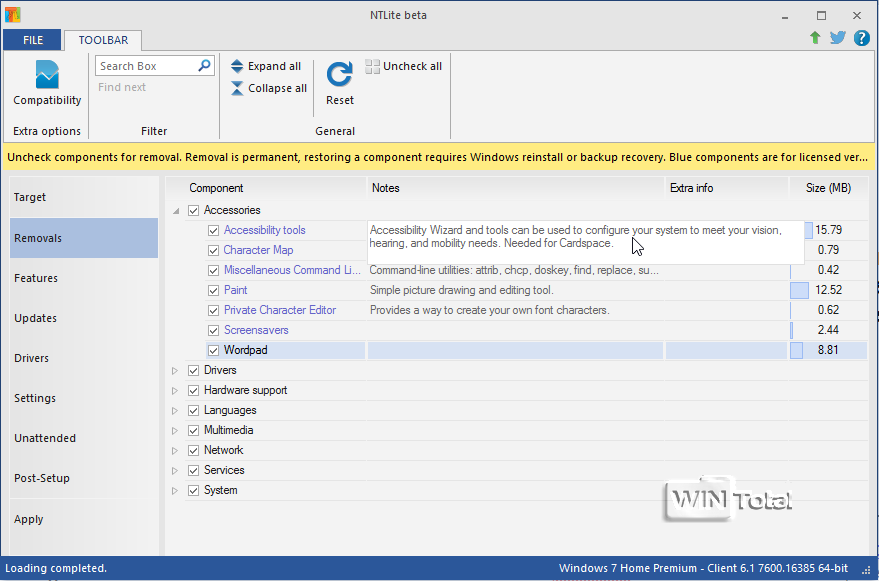Open the blue help question mark icon
The image size is (879, 581).
[861, 38]
